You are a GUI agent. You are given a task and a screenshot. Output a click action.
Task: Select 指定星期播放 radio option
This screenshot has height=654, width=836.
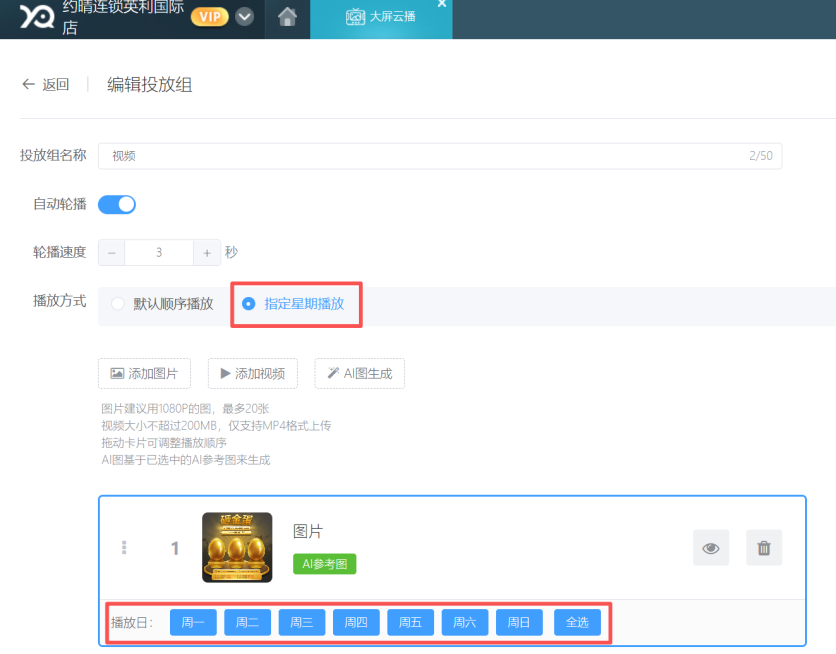point(293,304)
